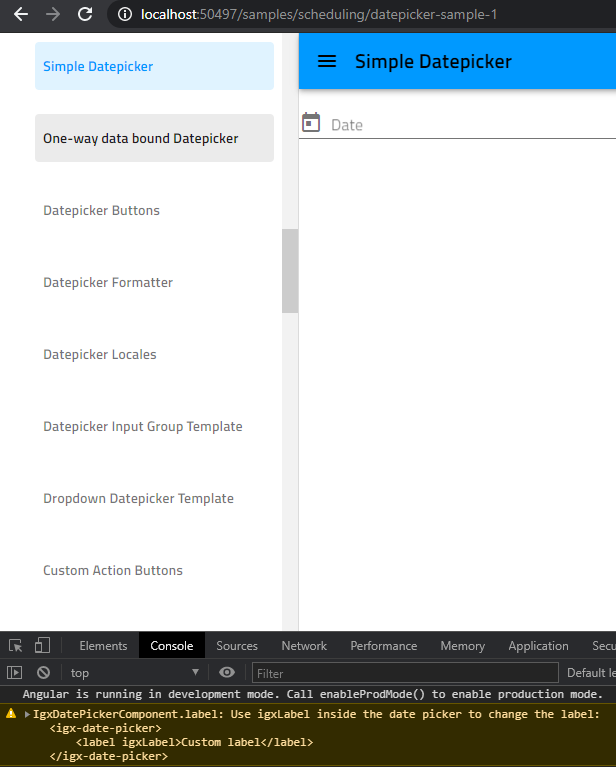Open the hamburger navigation menu
The image size is (616, 767).
327,61
